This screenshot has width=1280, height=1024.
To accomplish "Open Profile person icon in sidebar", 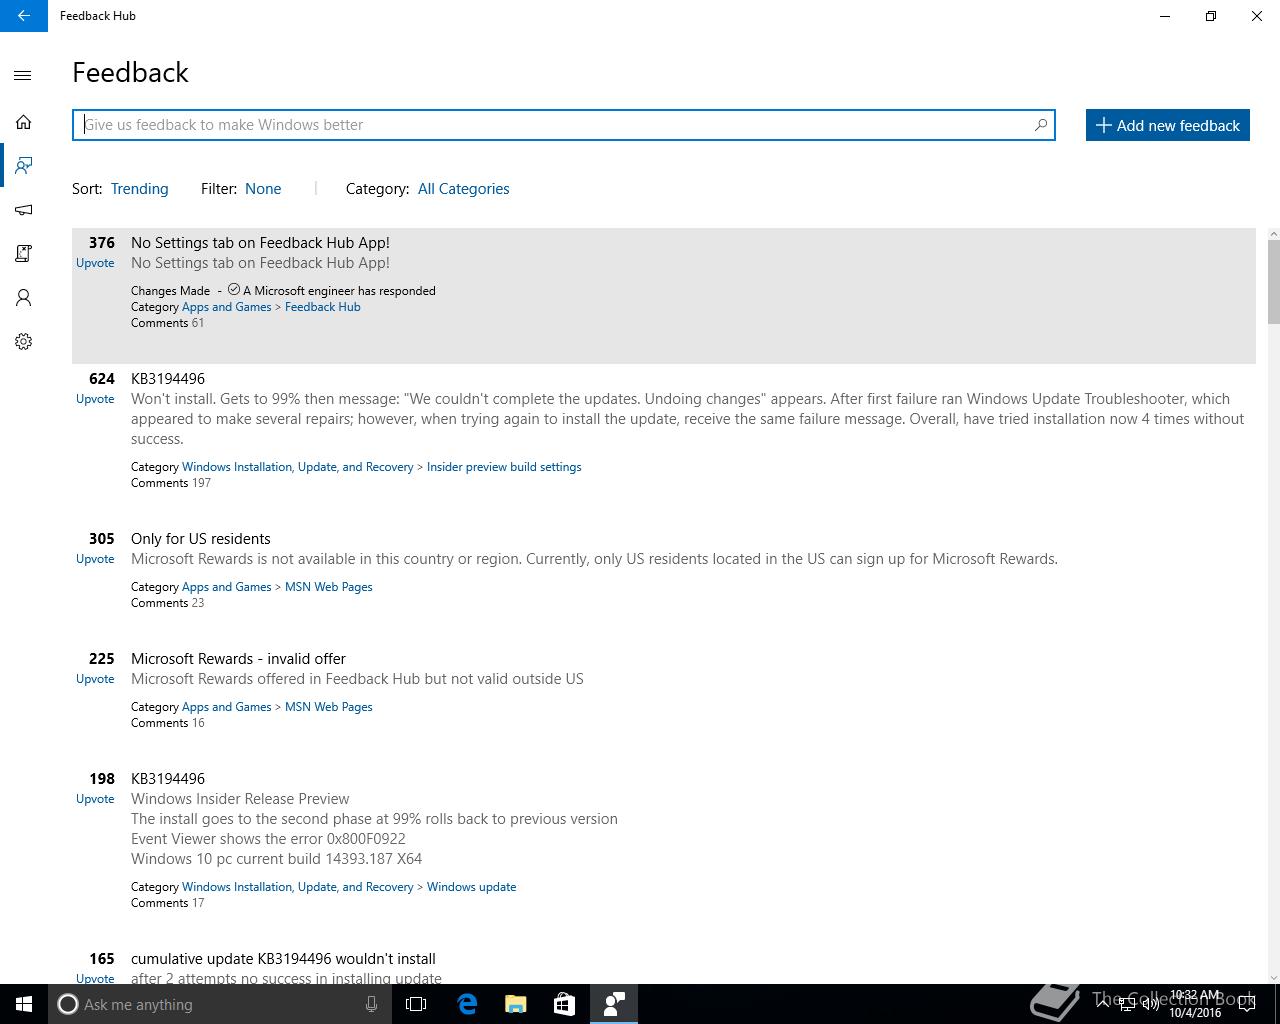I will click(x=23, y=298).
